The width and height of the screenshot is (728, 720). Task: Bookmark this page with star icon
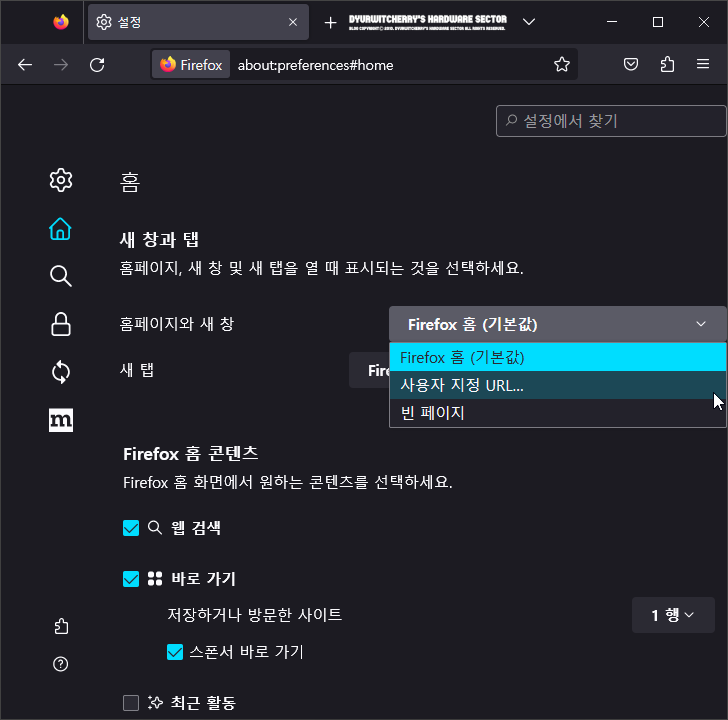point(562,64)
